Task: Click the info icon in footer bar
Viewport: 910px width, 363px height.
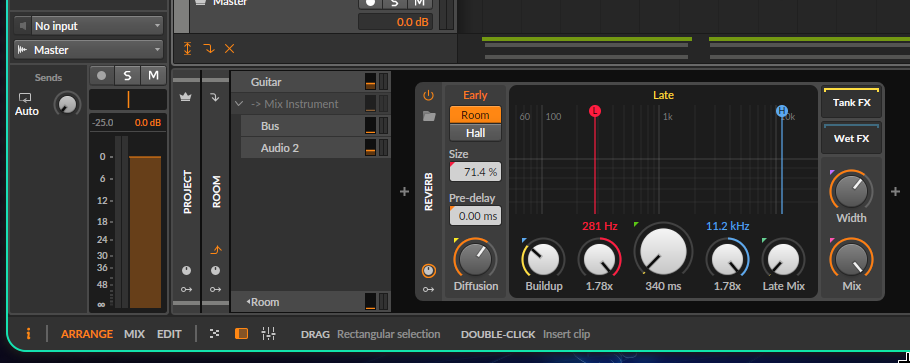Action: (x=28, y=334)
